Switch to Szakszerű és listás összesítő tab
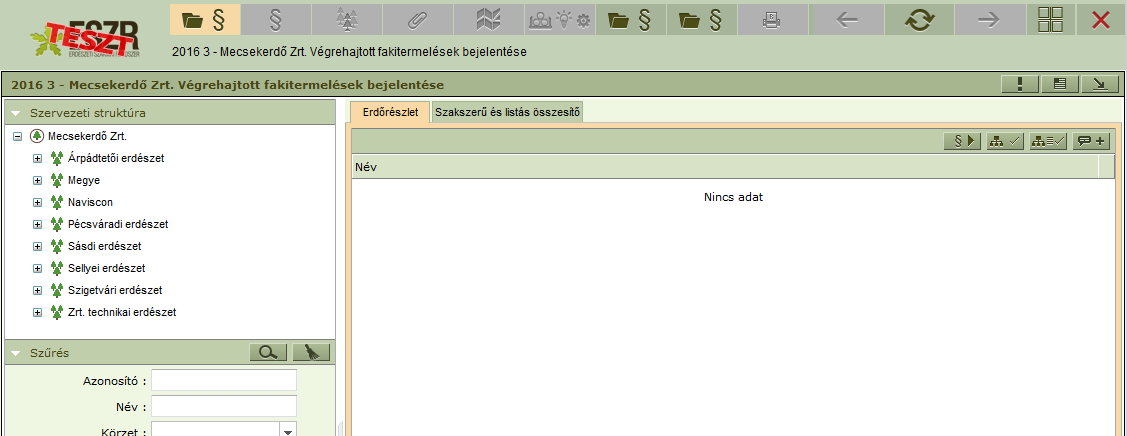 [x=507, y=113]
